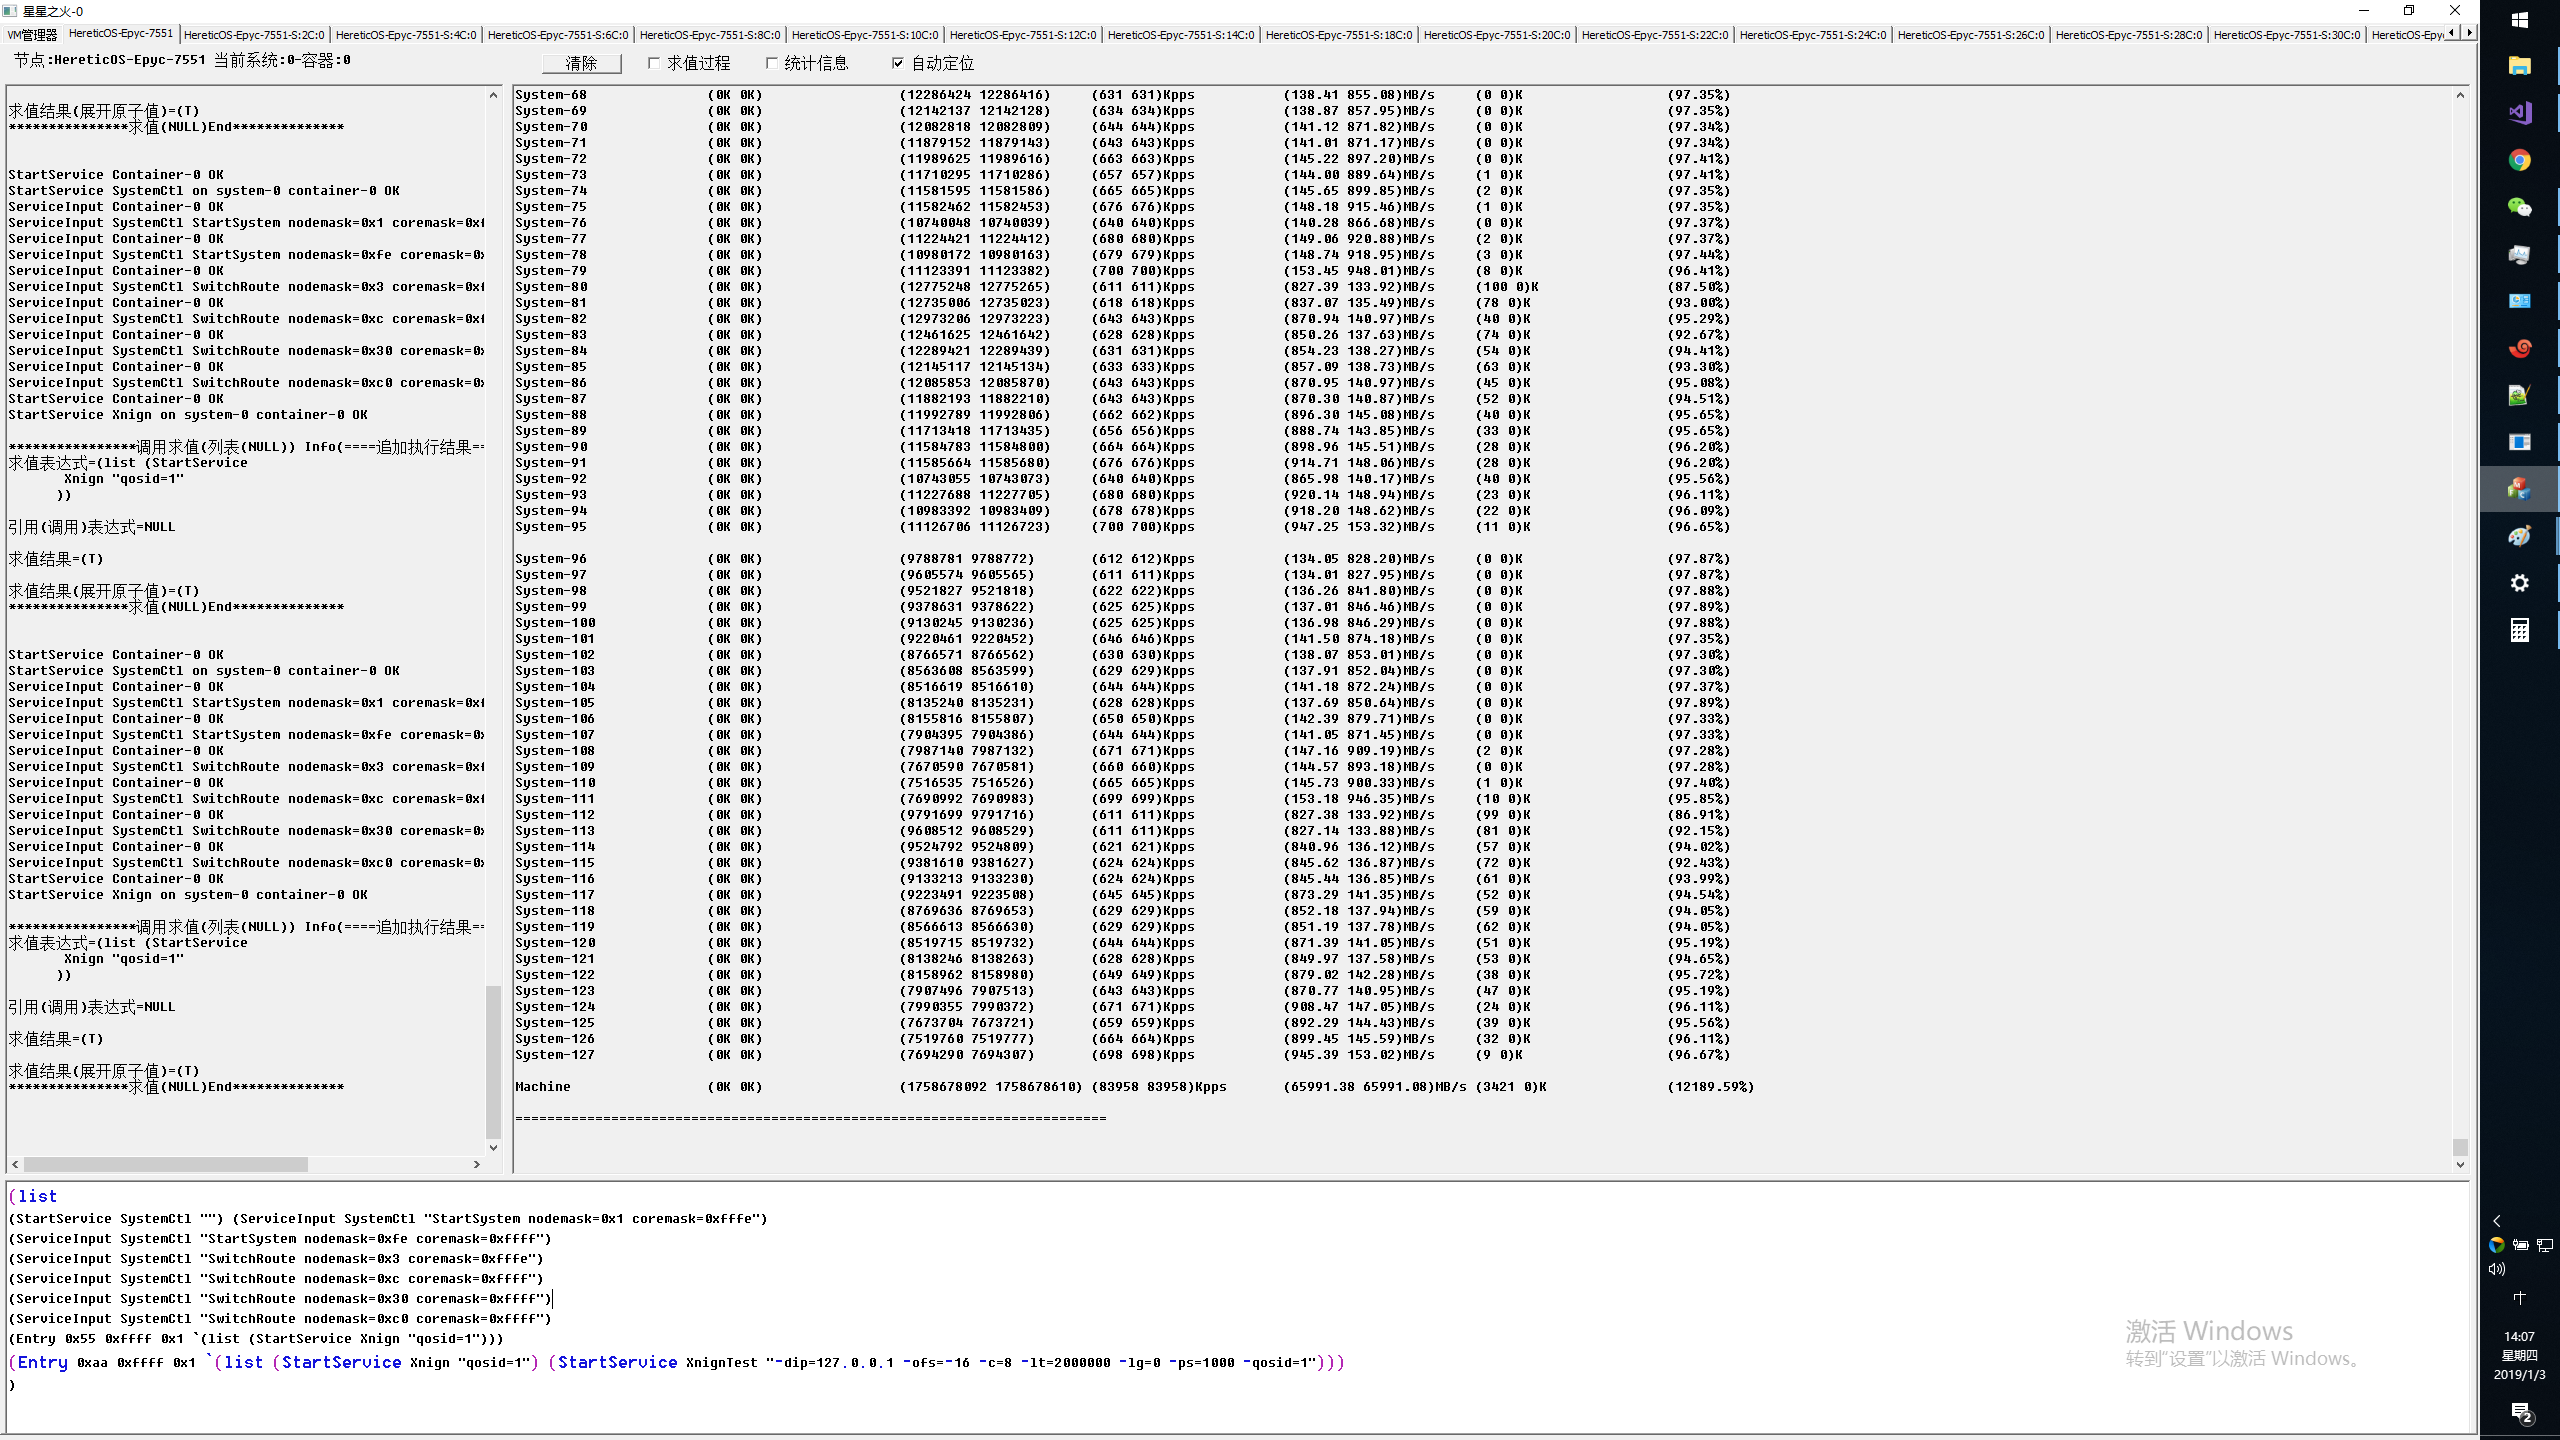Enable the 求值过程 checkbox
The width and height of the screenshot is (2560, 1440).
[654, 63]
